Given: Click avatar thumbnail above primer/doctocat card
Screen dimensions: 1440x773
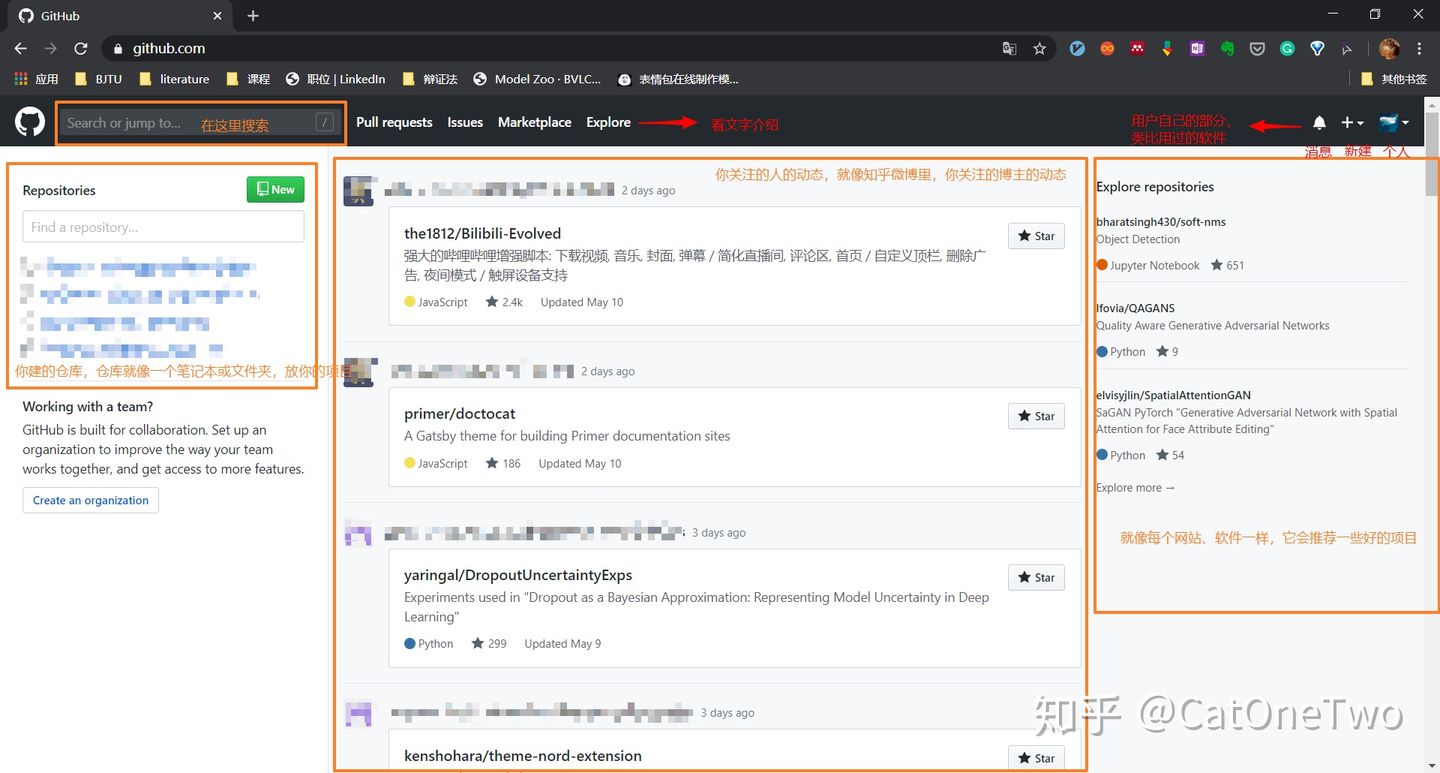Looking at the screenshot, I should pos(358,371).
